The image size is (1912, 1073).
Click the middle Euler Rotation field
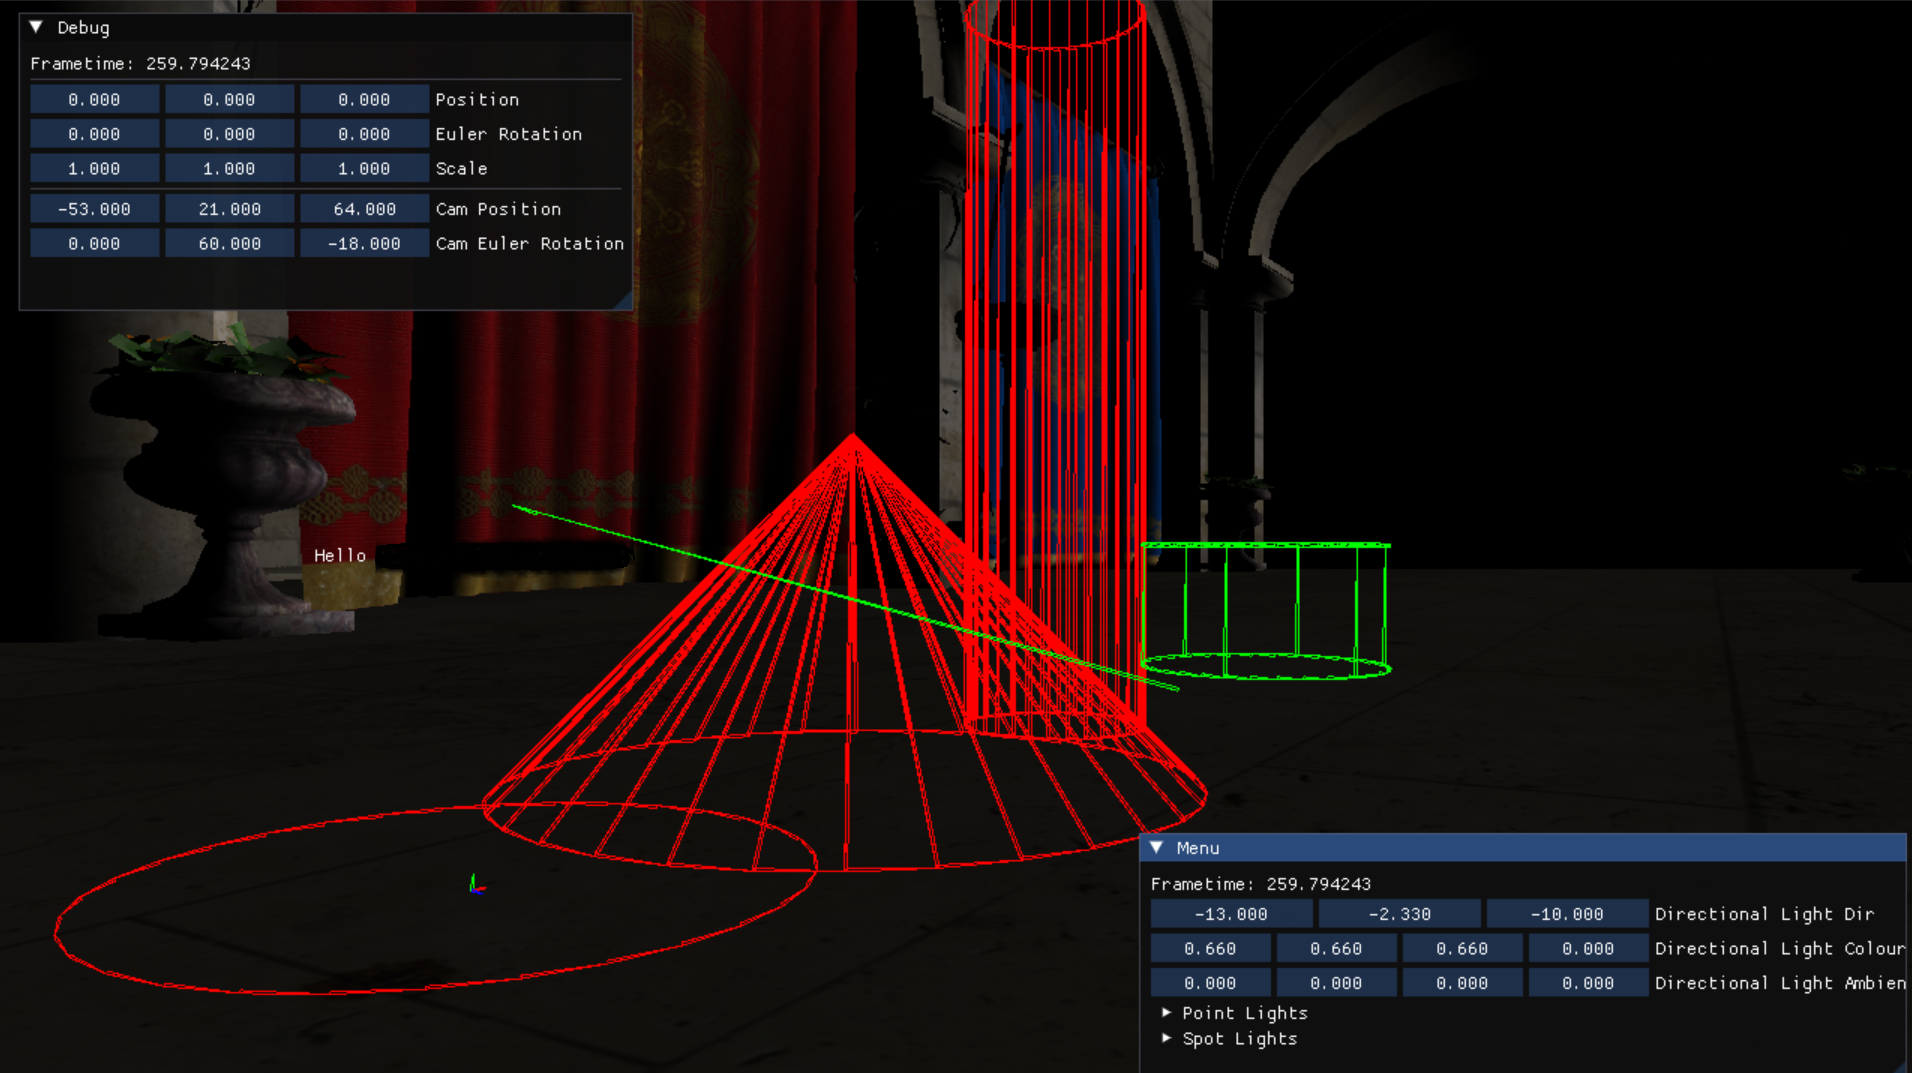pos(229,133)
